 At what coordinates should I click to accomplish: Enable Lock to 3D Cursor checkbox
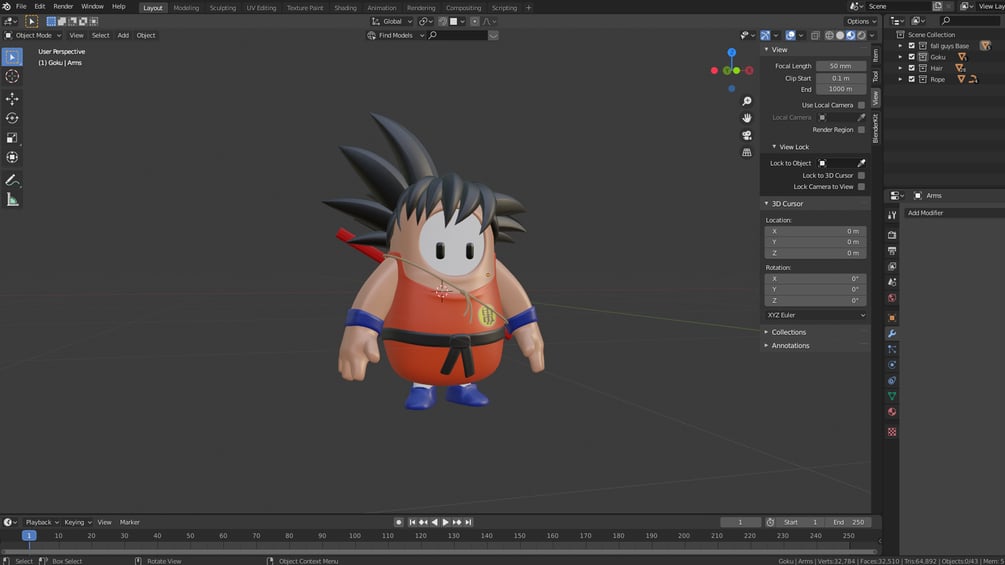tap(861, 176)
